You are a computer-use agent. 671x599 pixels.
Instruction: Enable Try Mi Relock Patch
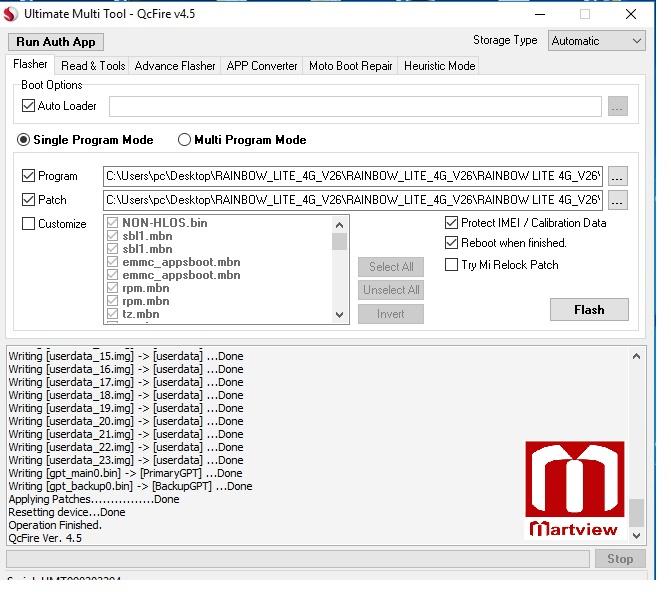tap(451, 265)
